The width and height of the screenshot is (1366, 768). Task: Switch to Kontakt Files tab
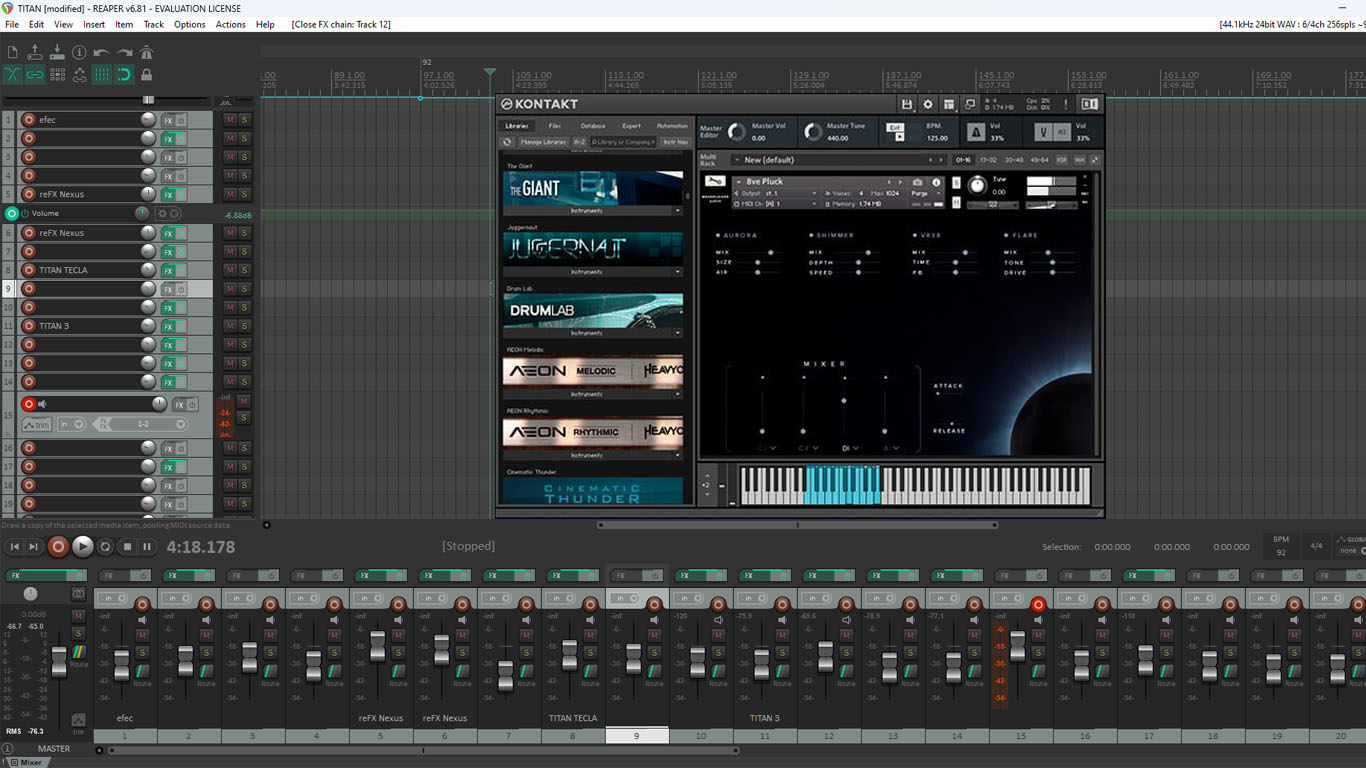(555, 126)
